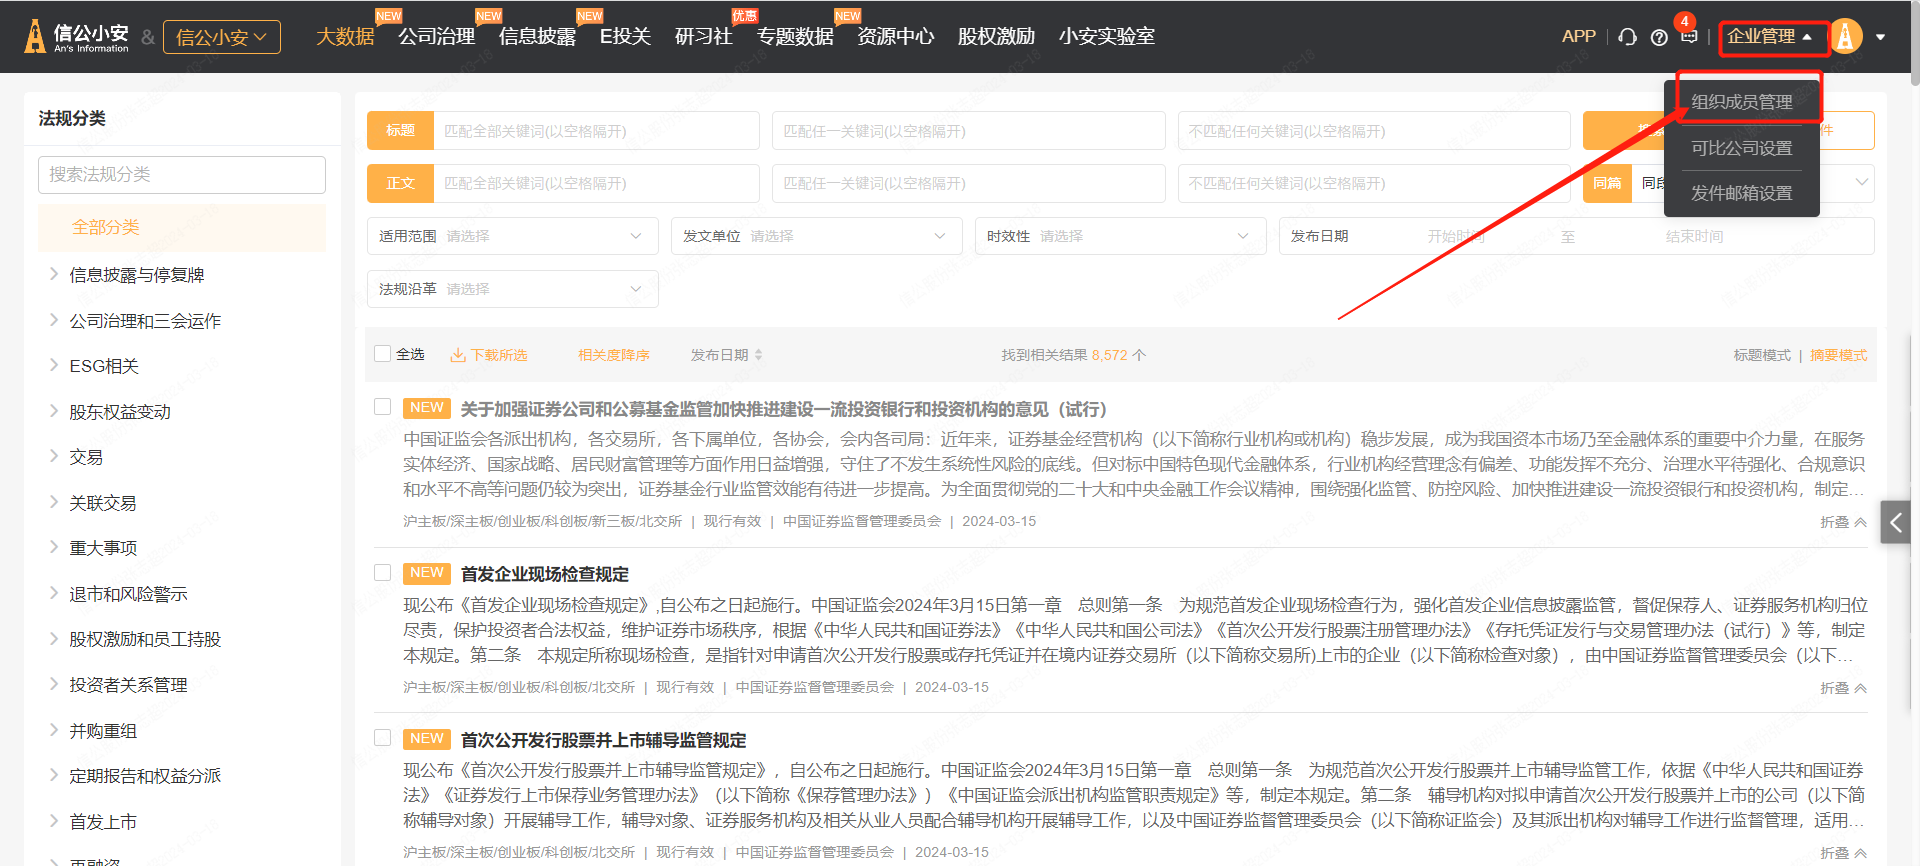Expand the 退市和风险警示 category
The width and height of the screenshot is (1920, 866).
(53, 593)
